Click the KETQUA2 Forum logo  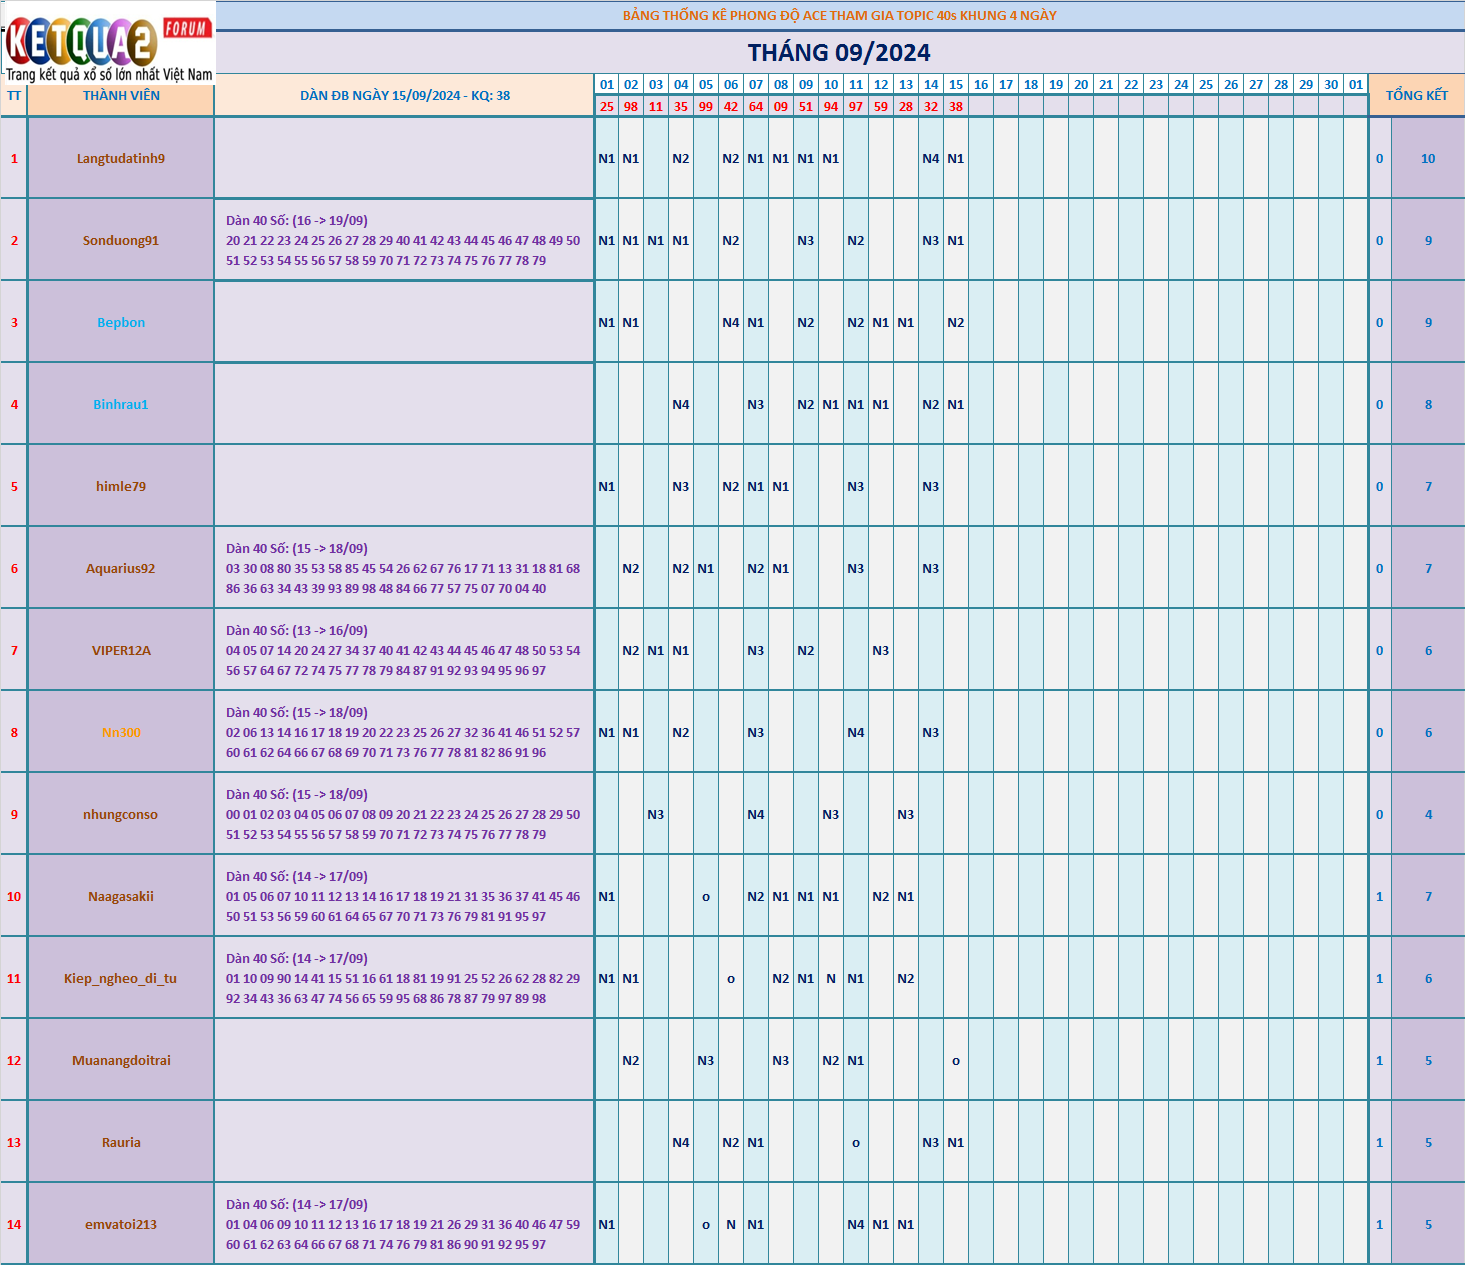click(x=108, y=44)
